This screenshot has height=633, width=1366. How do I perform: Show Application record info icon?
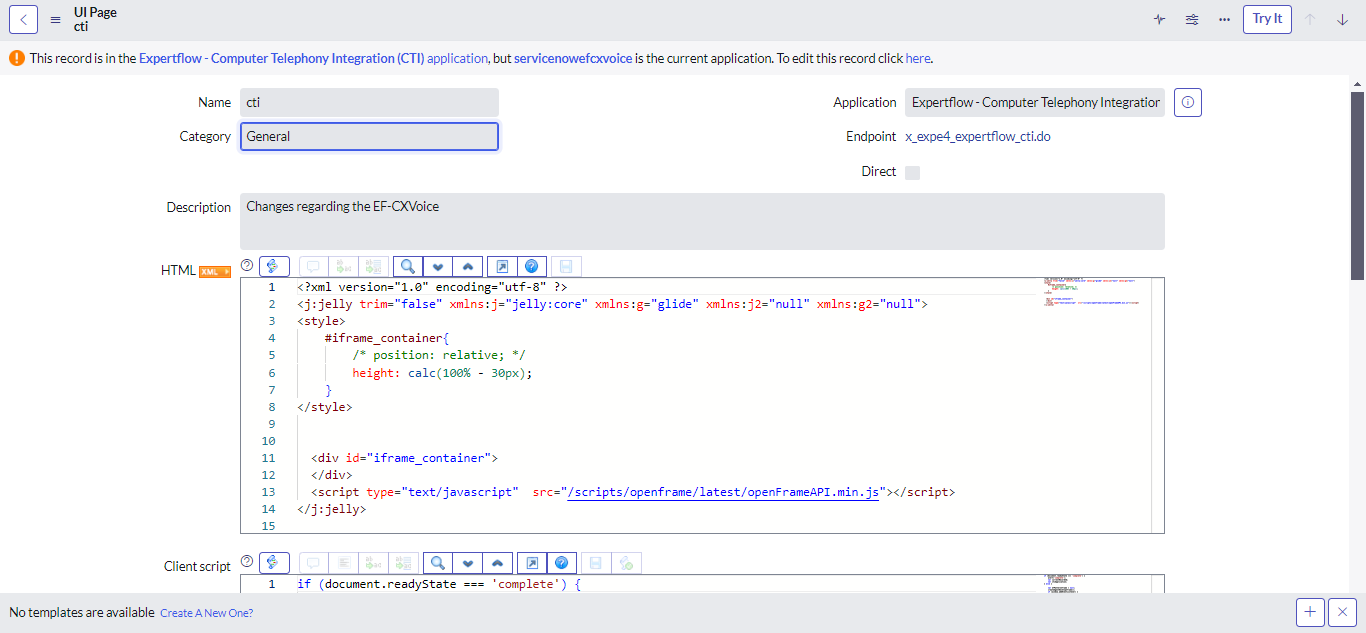click(1187, 102)
